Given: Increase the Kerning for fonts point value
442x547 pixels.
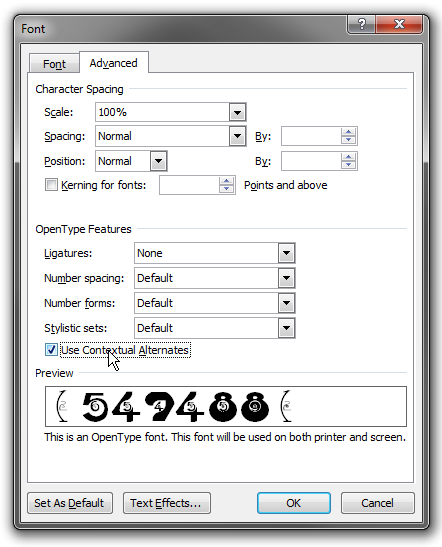Looking at the screenshot, I should (x=226, y=181).
